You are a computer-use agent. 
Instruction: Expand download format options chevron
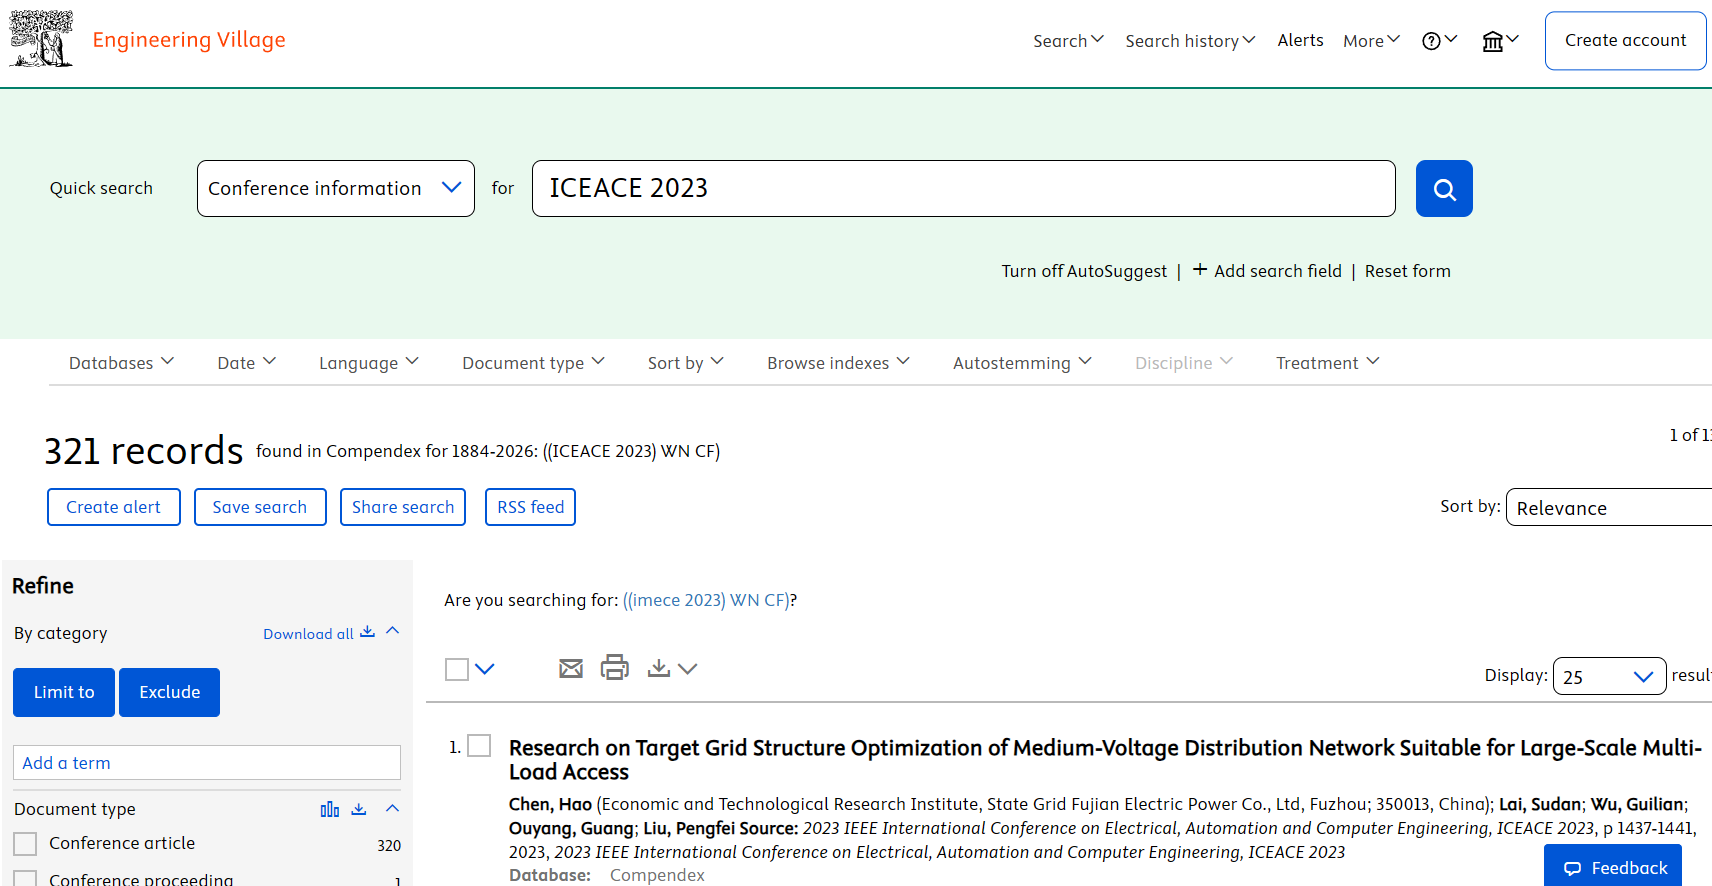(687, 669)
